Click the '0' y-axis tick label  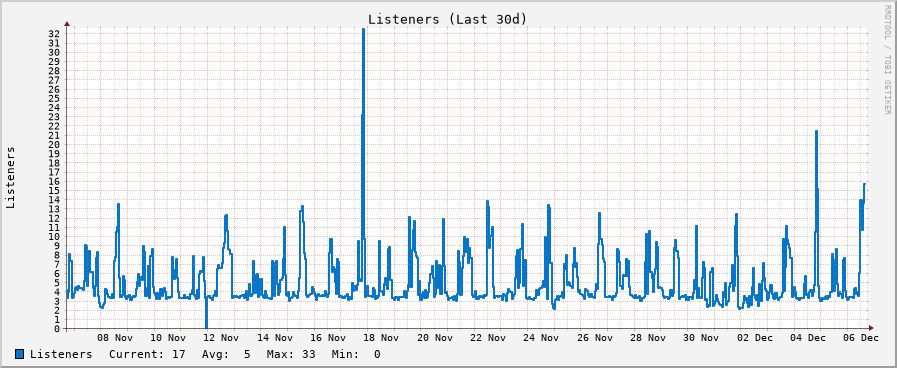pyautogui.click(x=57, y=329)
